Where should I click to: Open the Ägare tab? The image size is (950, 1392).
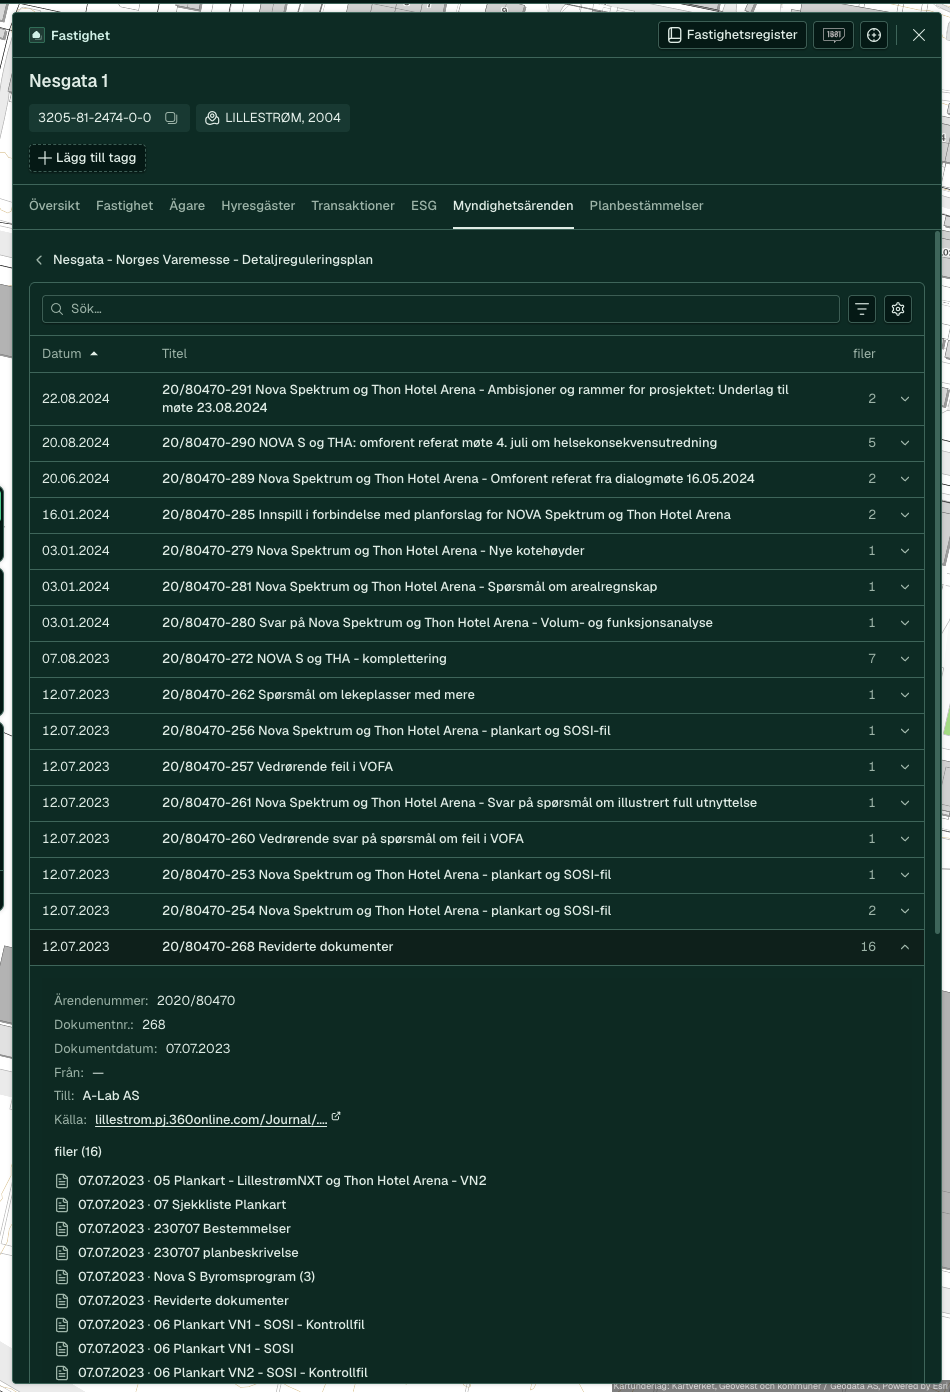tap(187, 206)
